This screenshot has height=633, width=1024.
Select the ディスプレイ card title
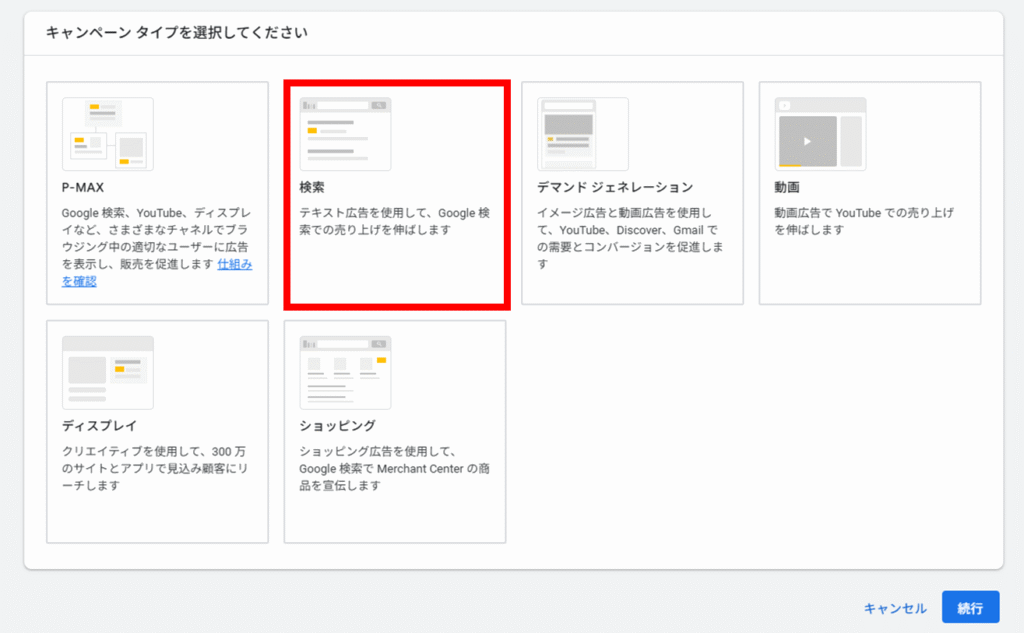tap(99, 426)
